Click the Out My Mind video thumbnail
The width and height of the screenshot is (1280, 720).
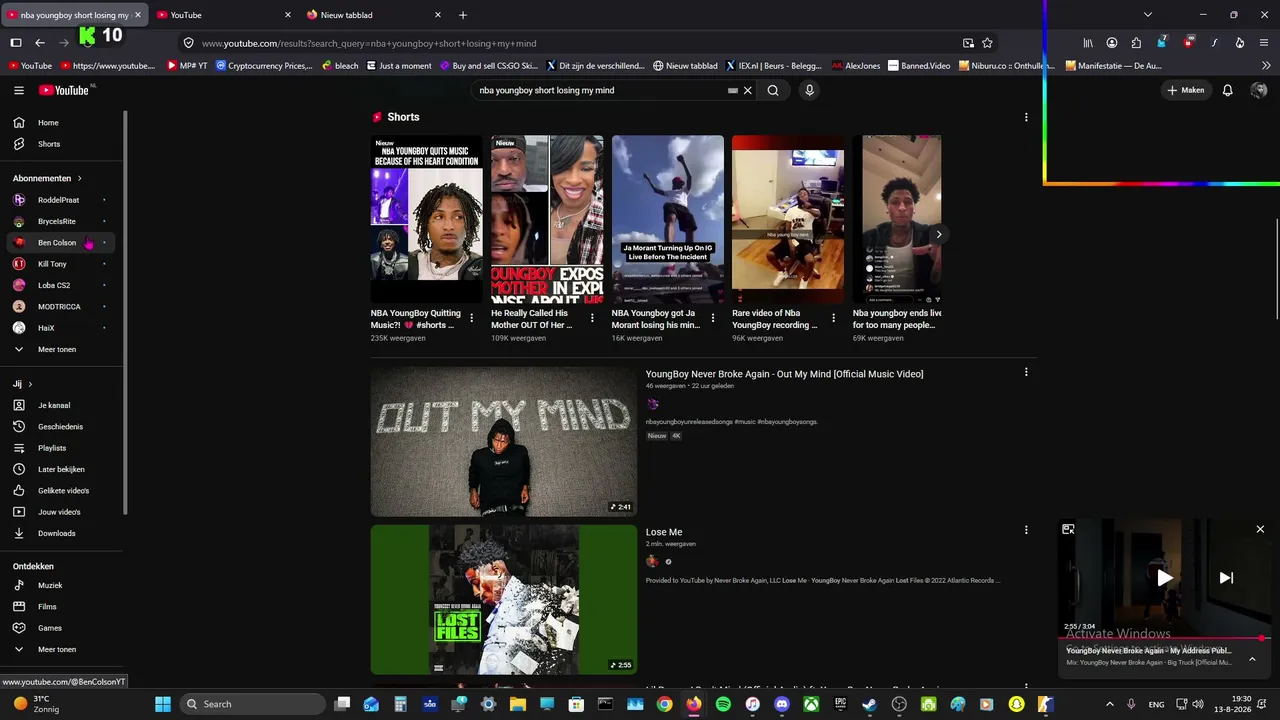(504, 442)
